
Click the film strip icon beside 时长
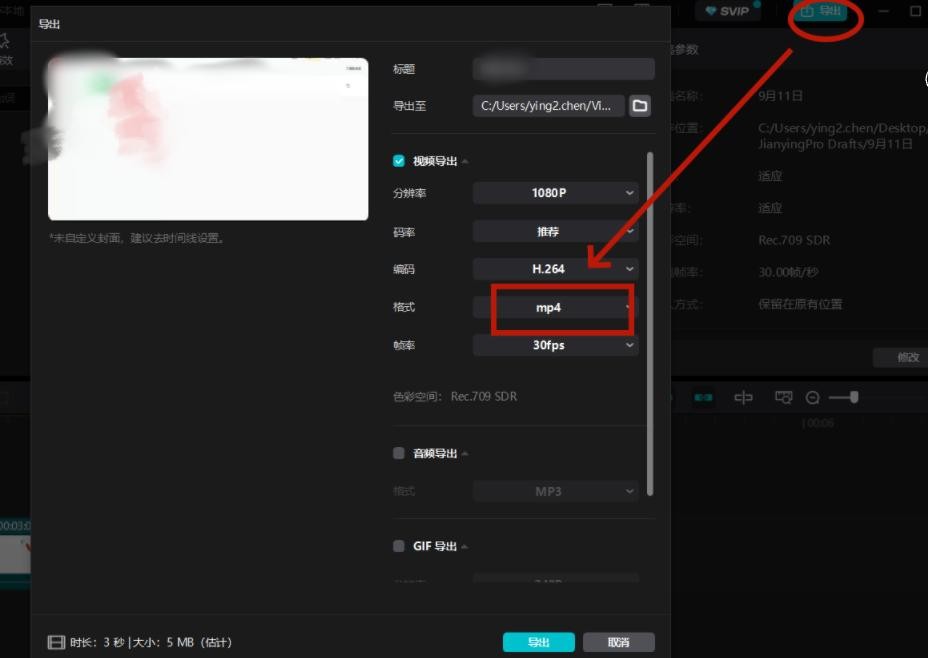coord(56,642)
